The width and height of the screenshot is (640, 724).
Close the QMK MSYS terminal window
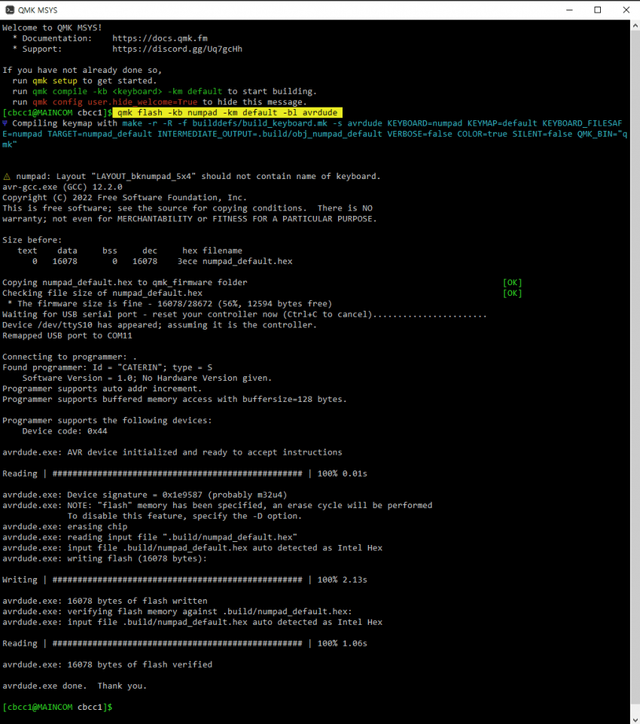pyautogui.click(x=626, y=9)
